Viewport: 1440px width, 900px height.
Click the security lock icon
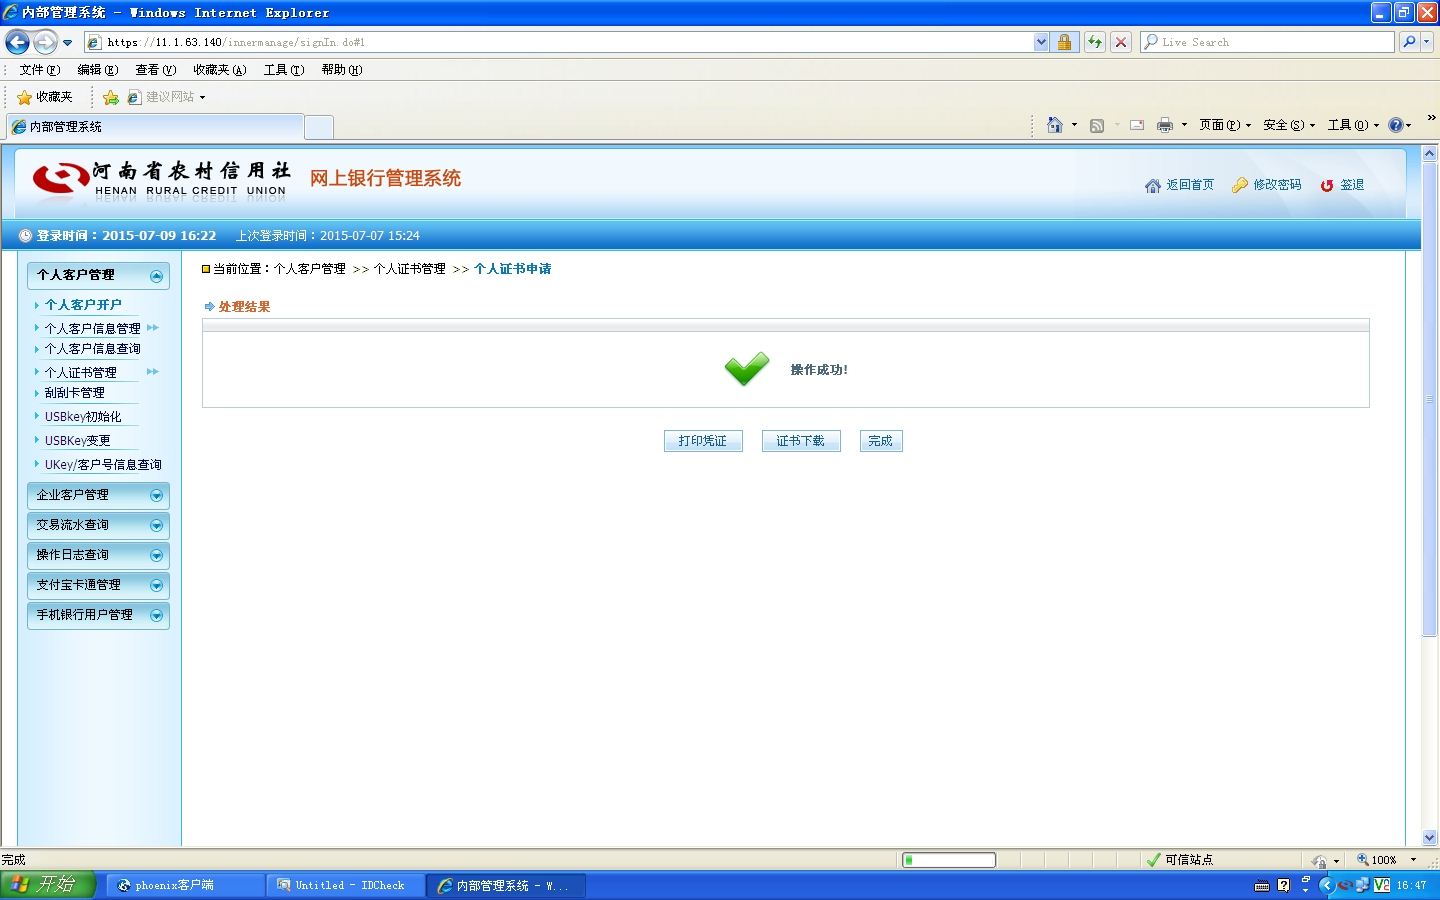(x=1064, y=42)
